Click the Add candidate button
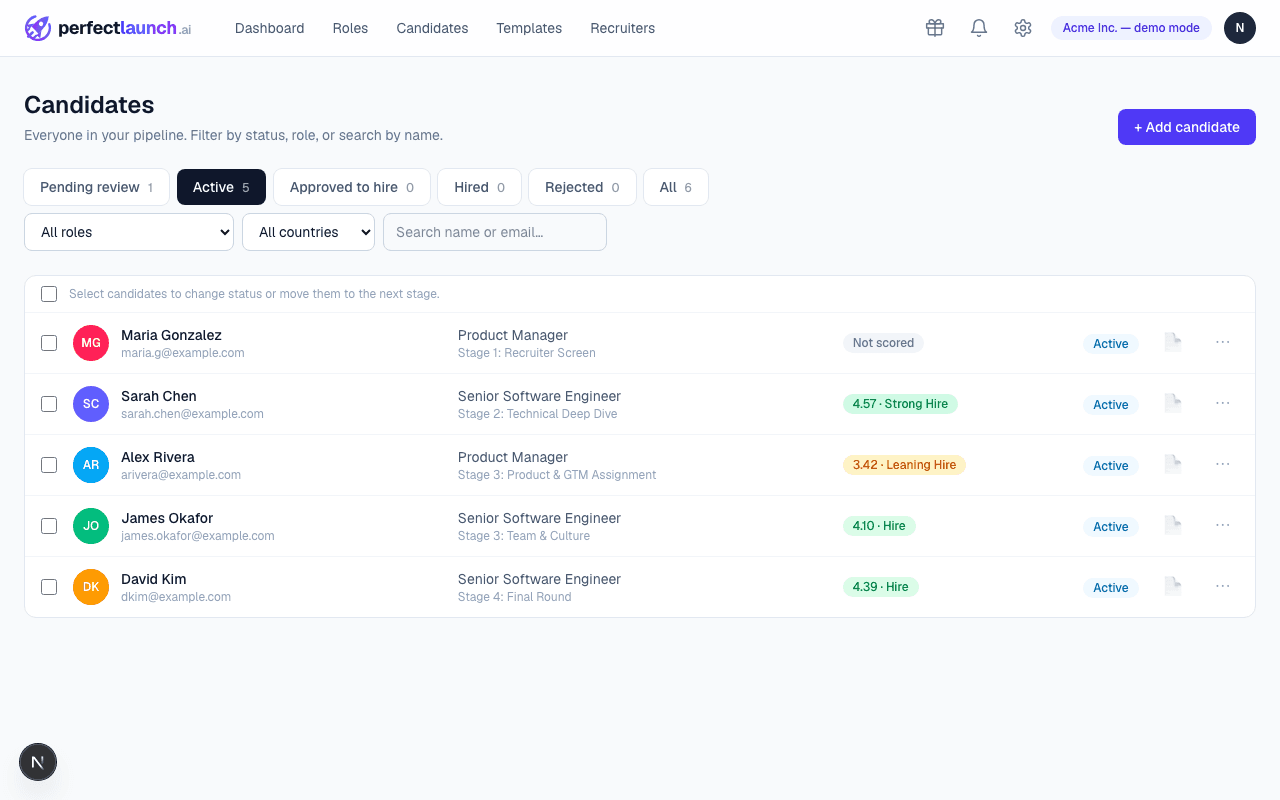This screenshot has height=800, width=1280. 1187,127
